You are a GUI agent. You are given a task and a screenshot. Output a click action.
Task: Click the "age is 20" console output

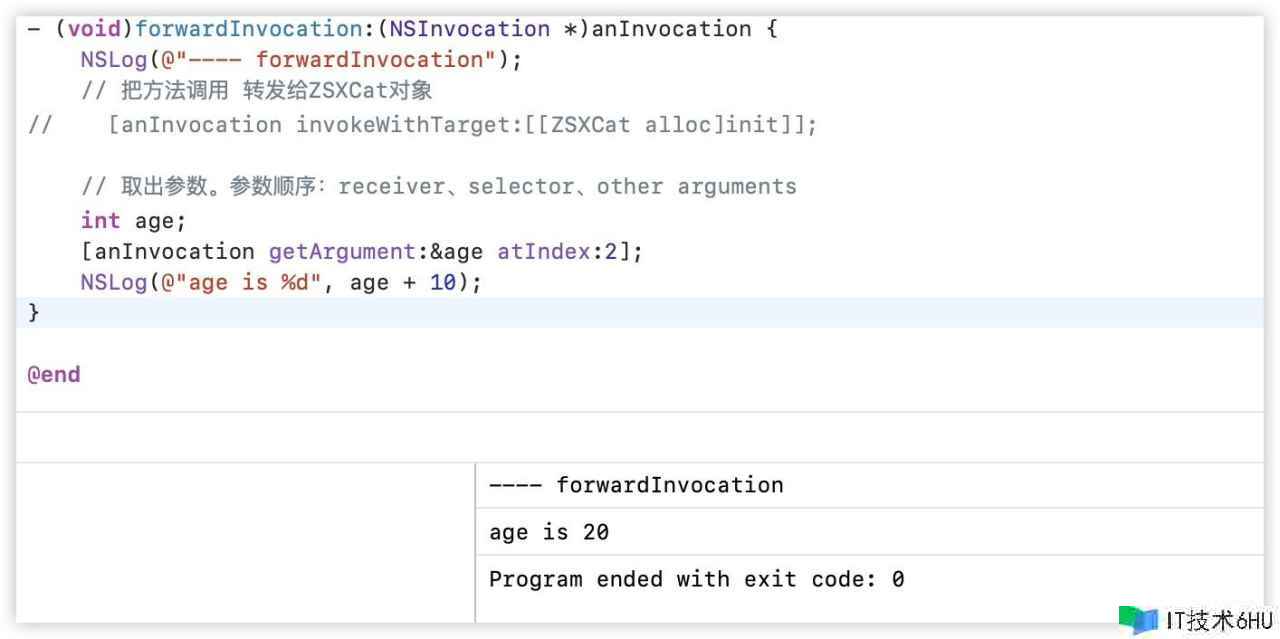tap(549, 533)
